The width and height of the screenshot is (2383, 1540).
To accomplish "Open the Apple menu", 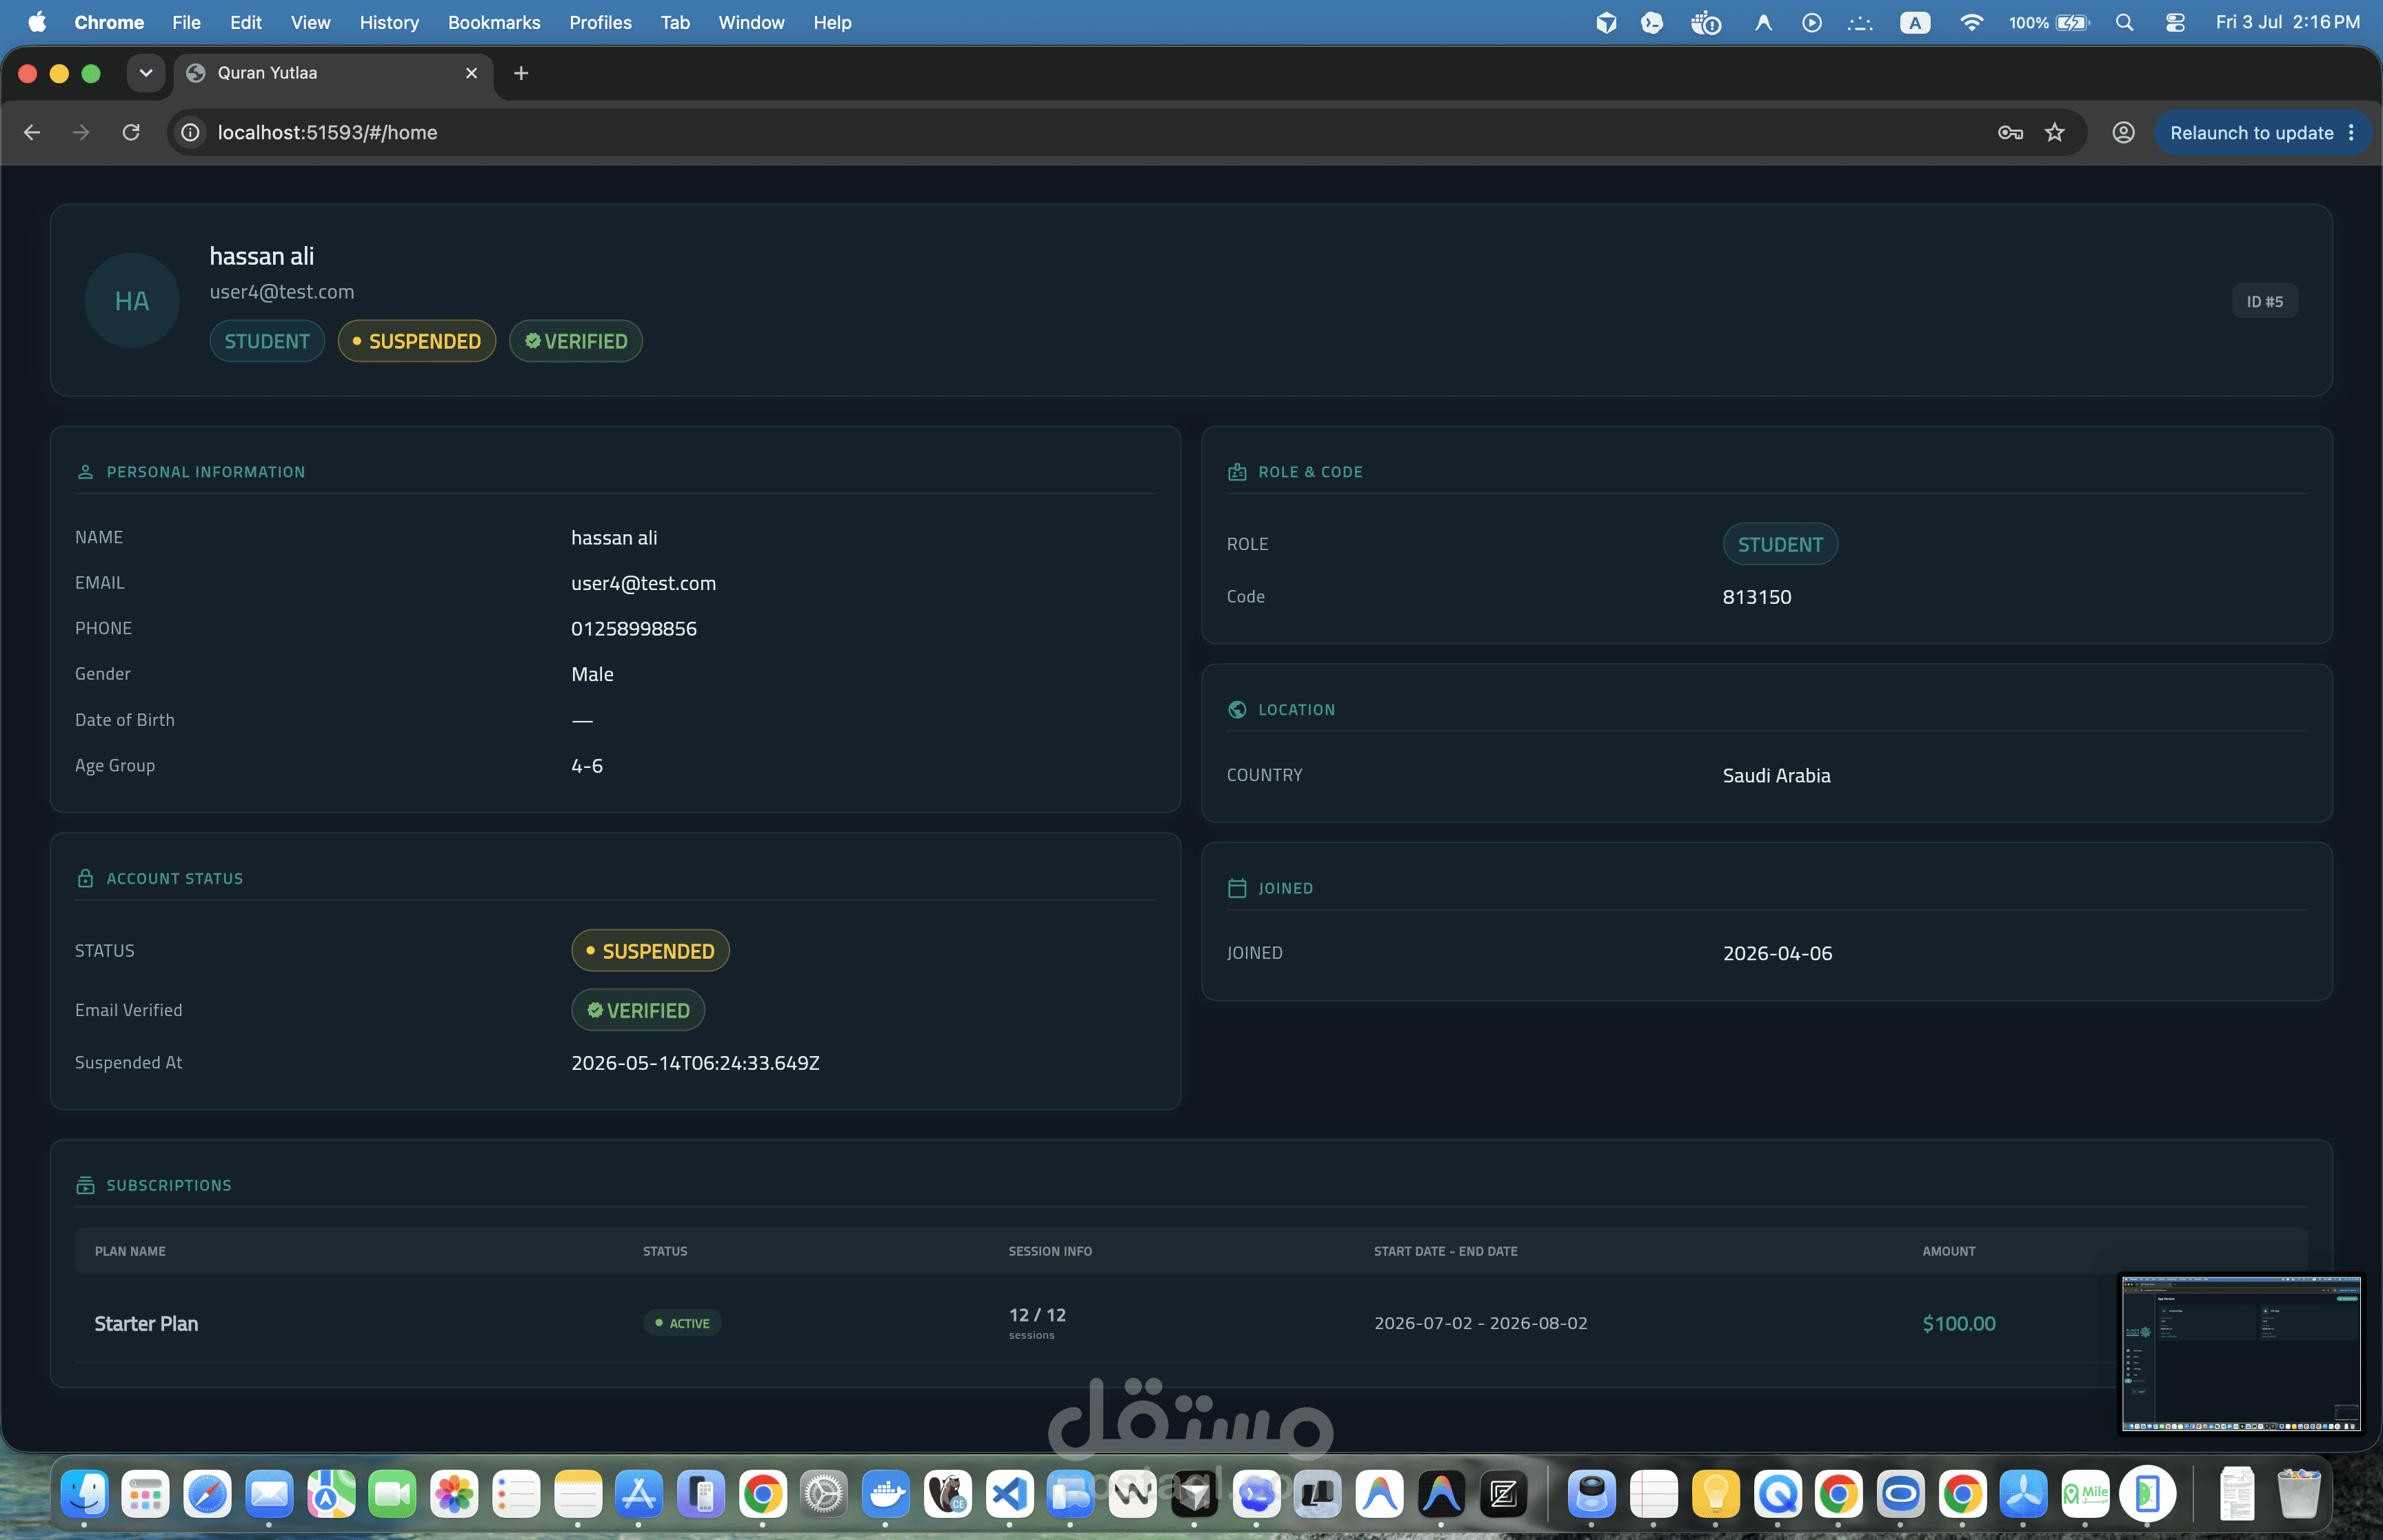I will 37,22.
